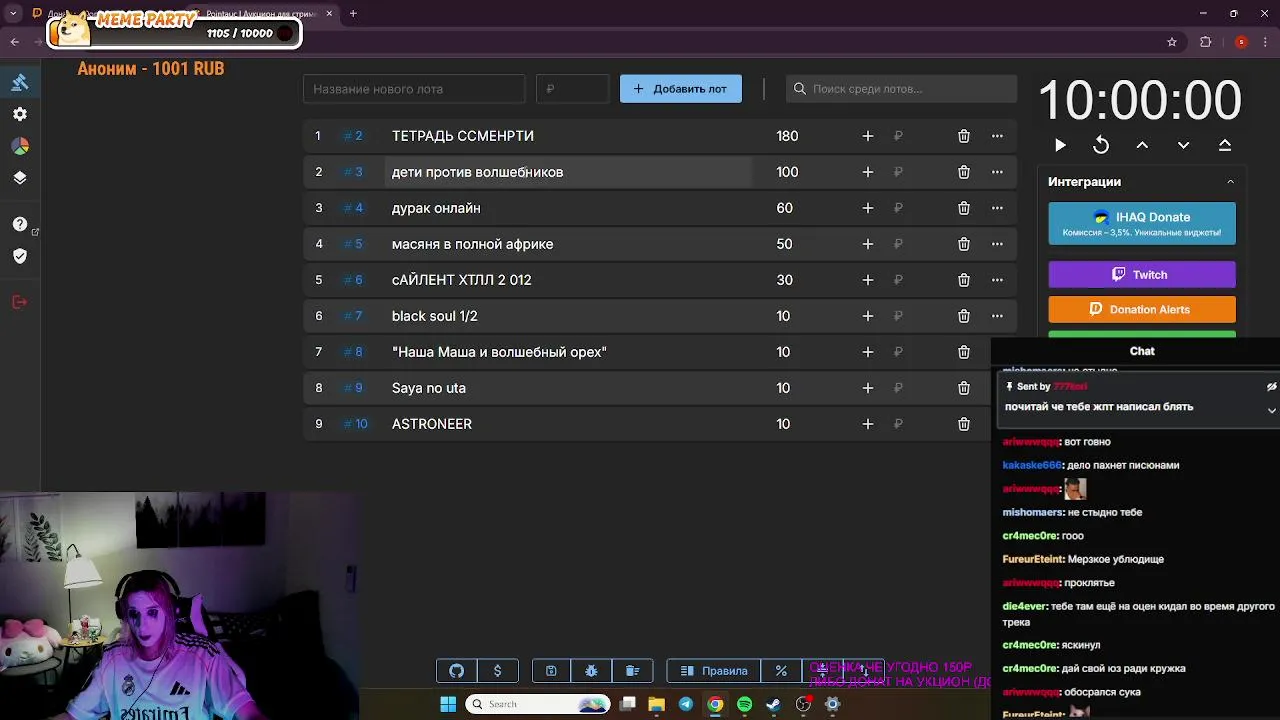Connect IHAQ Donate integration
Image resolution: width=1280 pixels, height=720 pixels.
(1142, 223)
